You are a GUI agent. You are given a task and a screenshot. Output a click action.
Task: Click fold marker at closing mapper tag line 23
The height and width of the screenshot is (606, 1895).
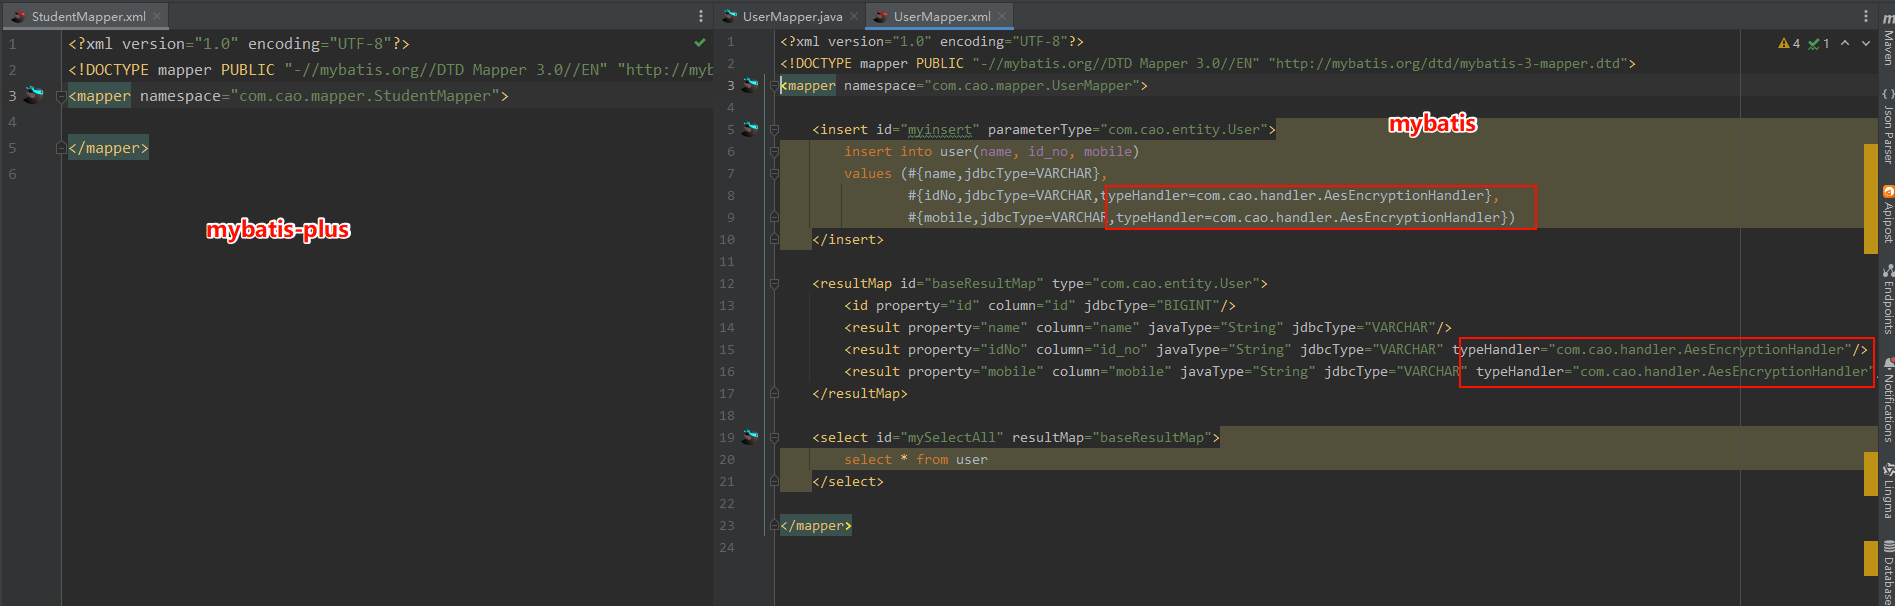click(774, 525)
